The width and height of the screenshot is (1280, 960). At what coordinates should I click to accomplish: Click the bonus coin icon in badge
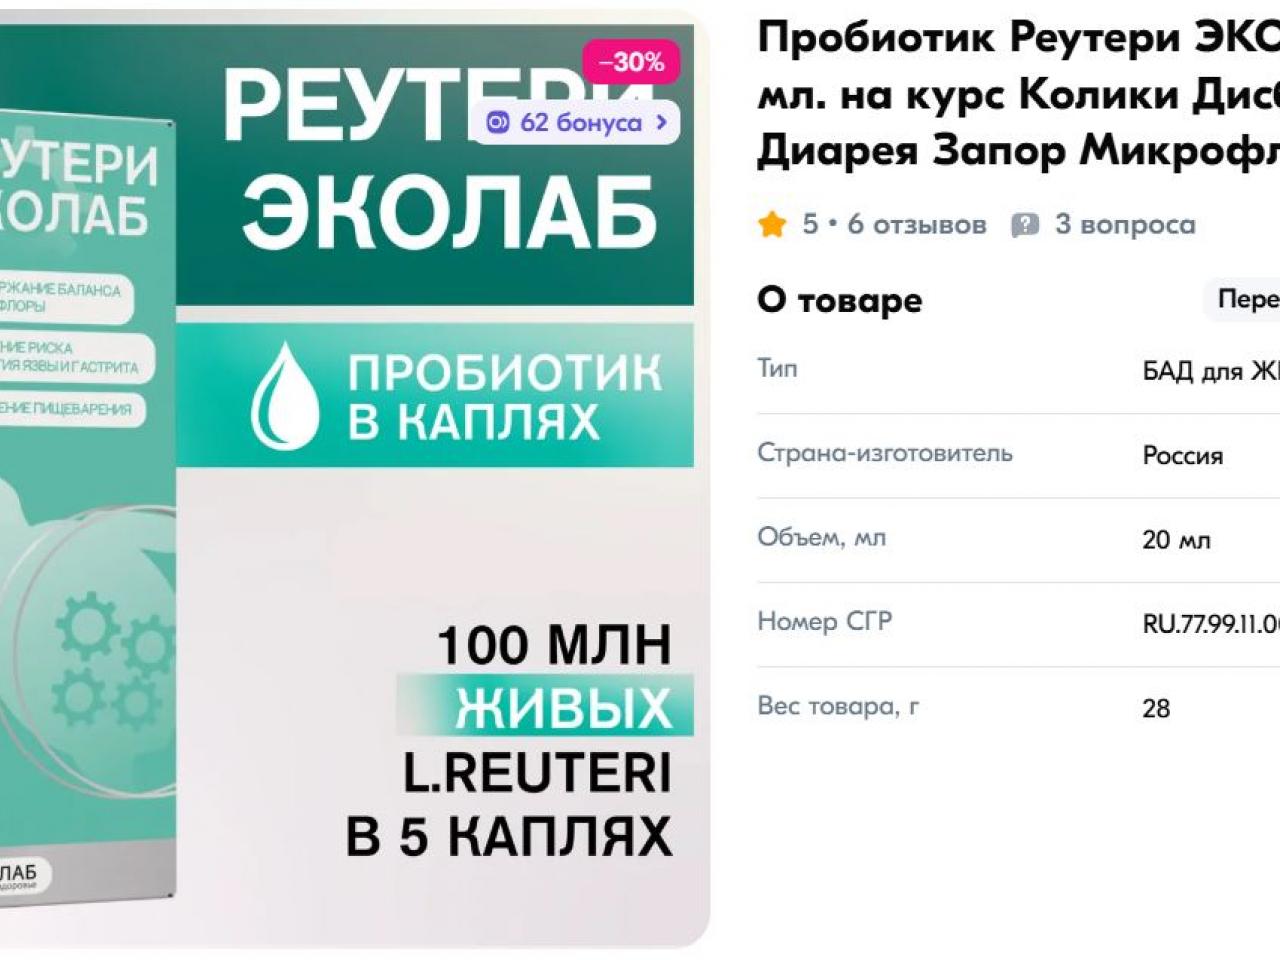(497, 122)
